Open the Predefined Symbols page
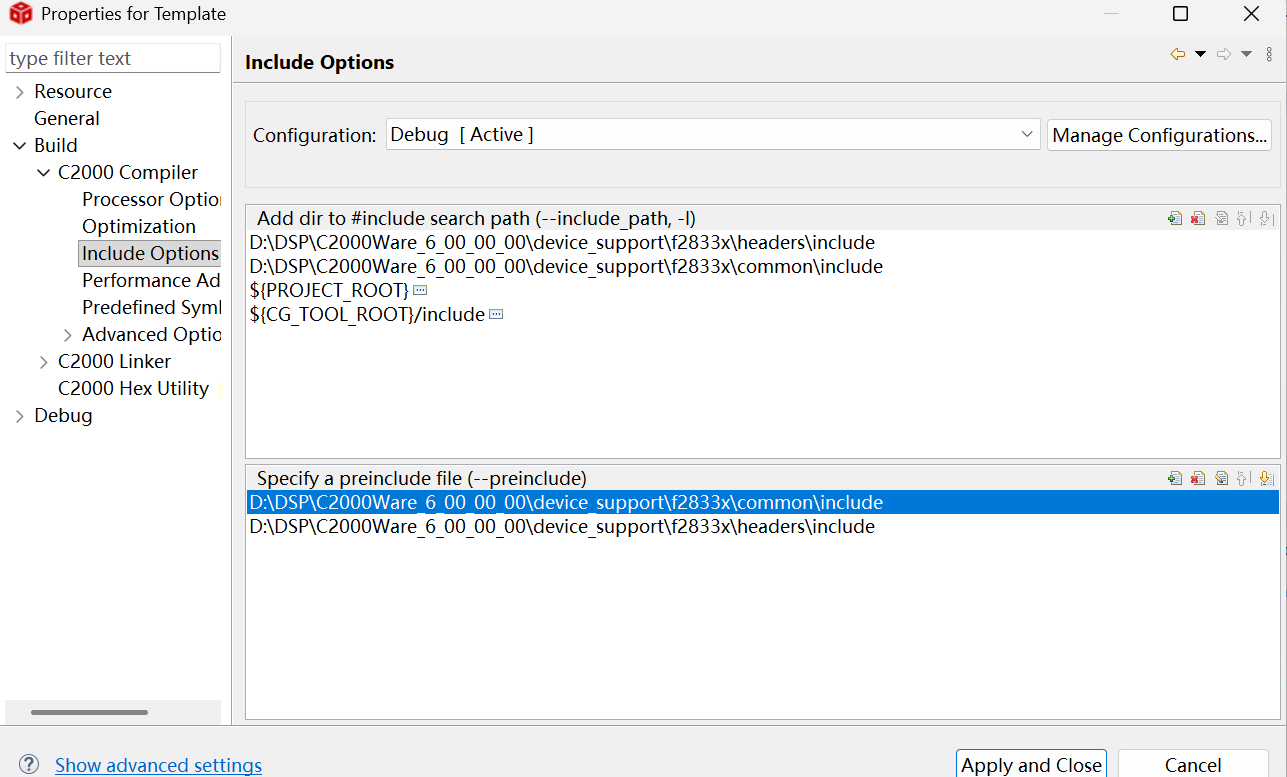The width and height of the screenshot is (1287, 777). 151,307
